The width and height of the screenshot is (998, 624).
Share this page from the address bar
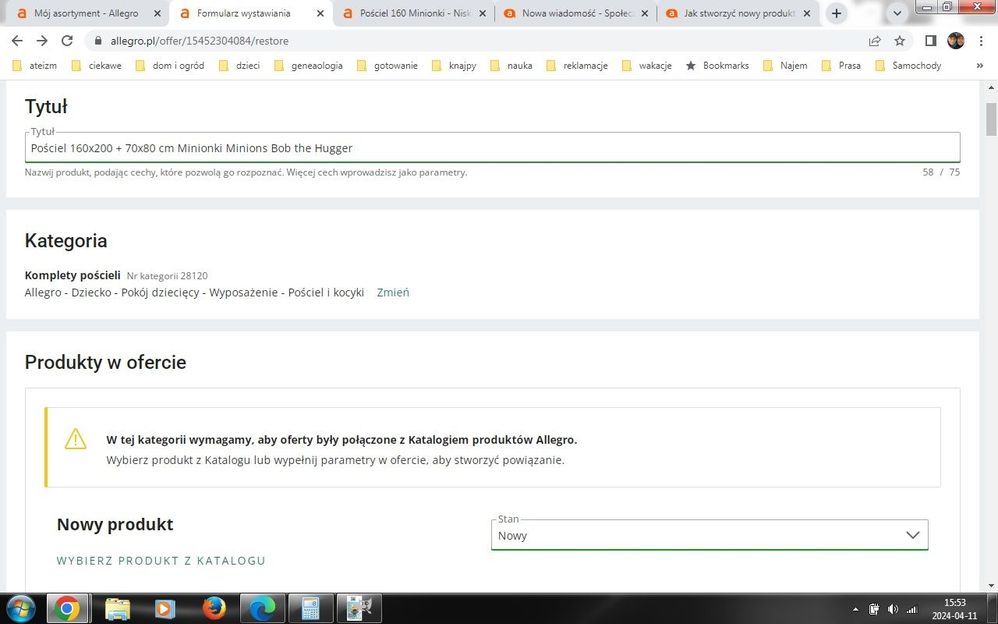click(x=875, y=41)
